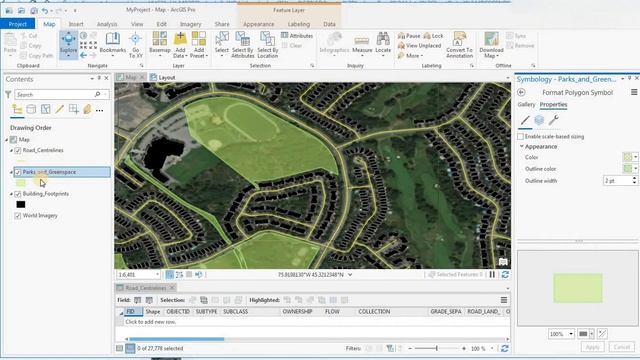Pause map drawing
This screenshot has width=640, height=360.
(x=492, y=275)
